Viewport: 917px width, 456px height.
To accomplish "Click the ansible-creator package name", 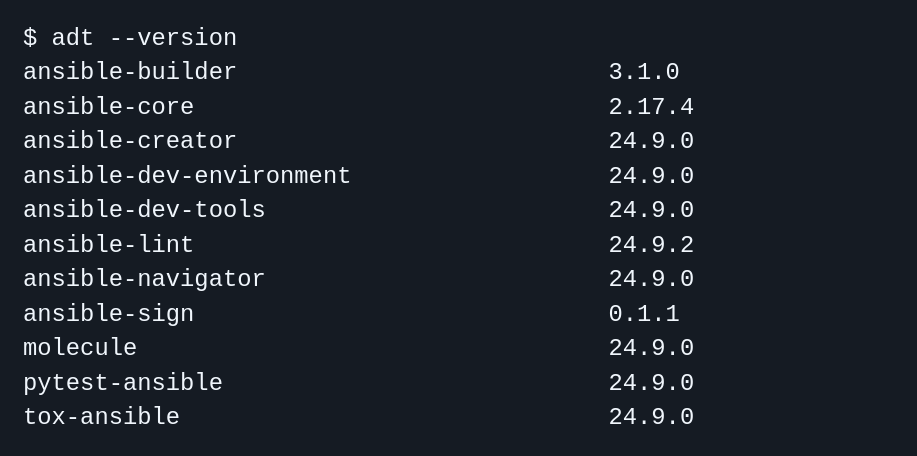I will pyautogui.click(x=130, y=141).
